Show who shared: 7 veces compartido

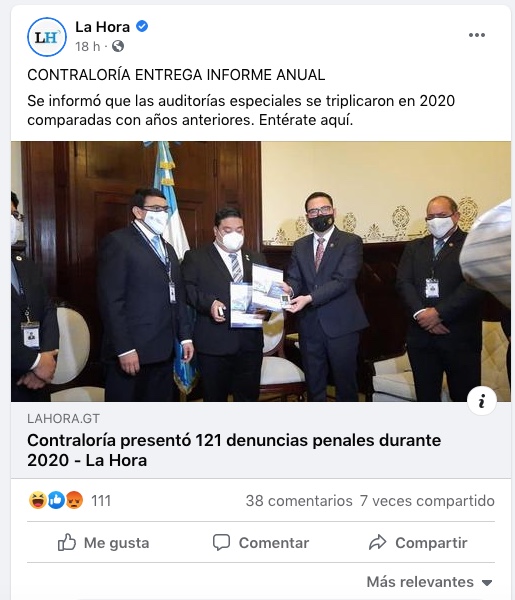click(427, 501)
